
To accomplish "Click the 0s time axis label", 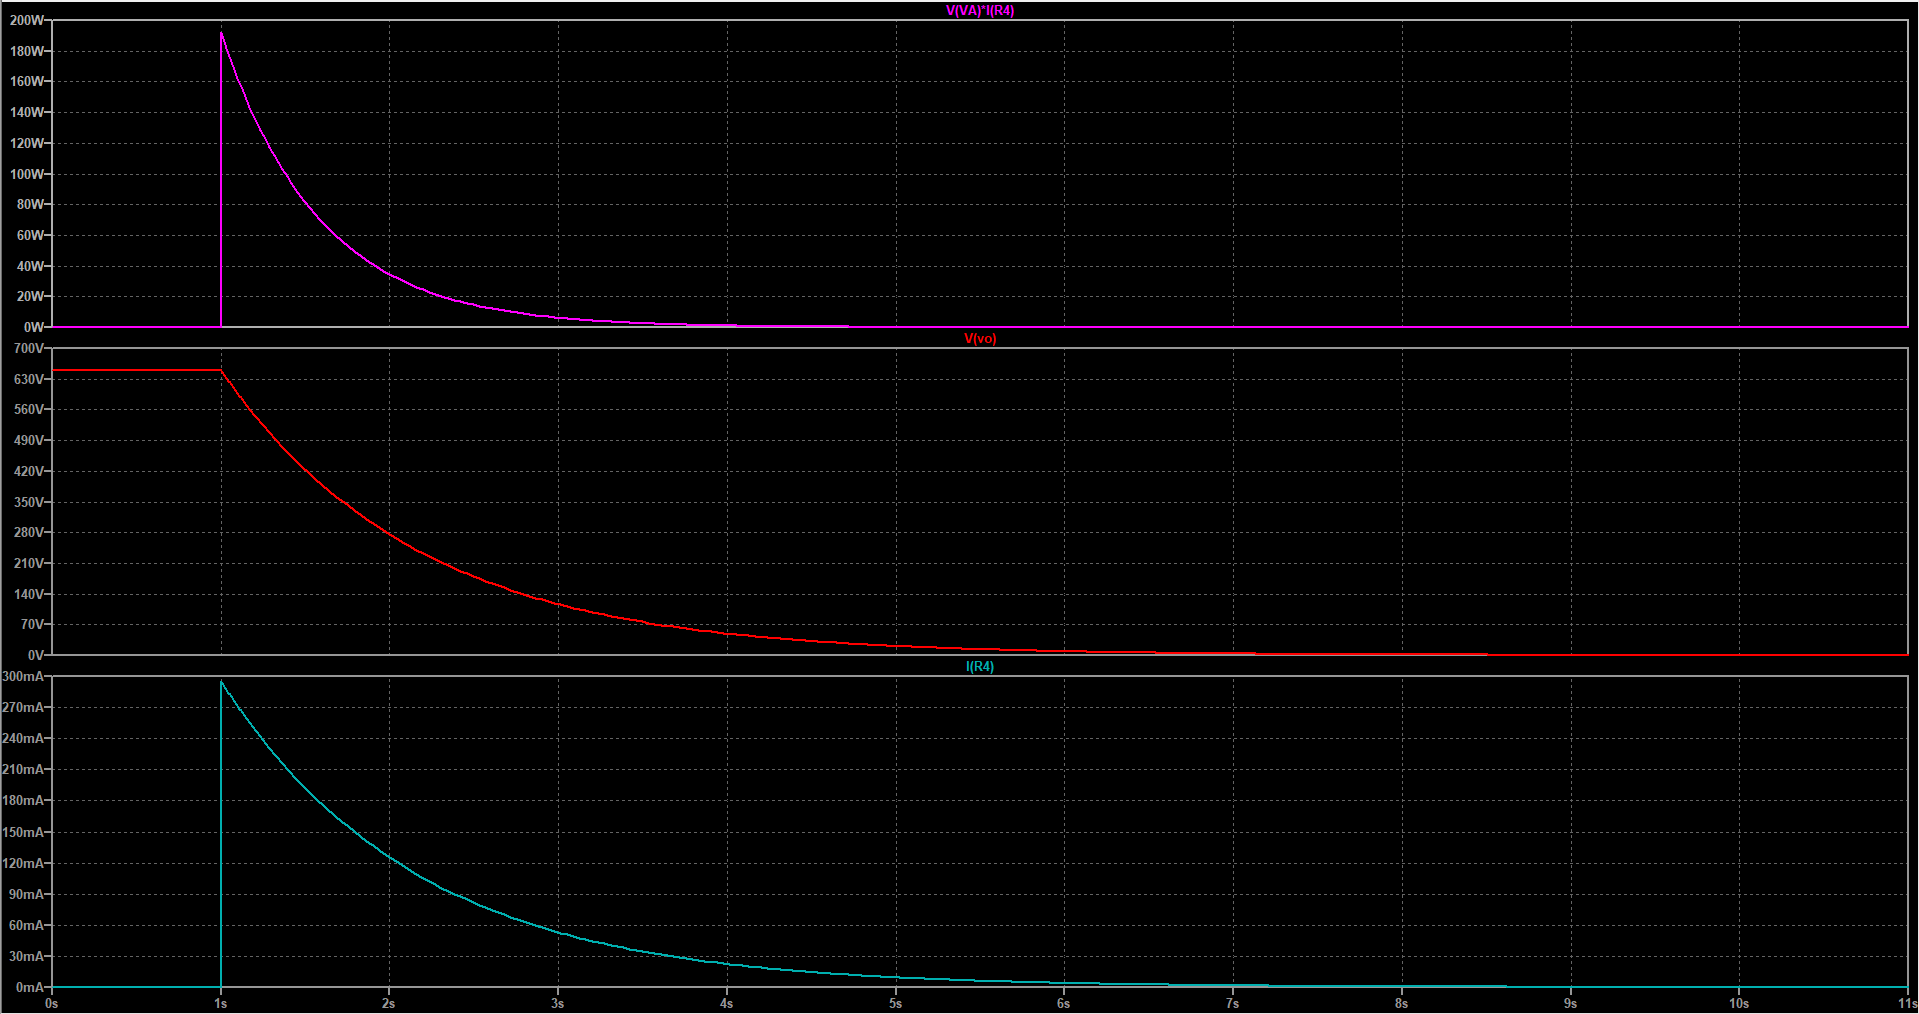I will (x=52, y=1003).
